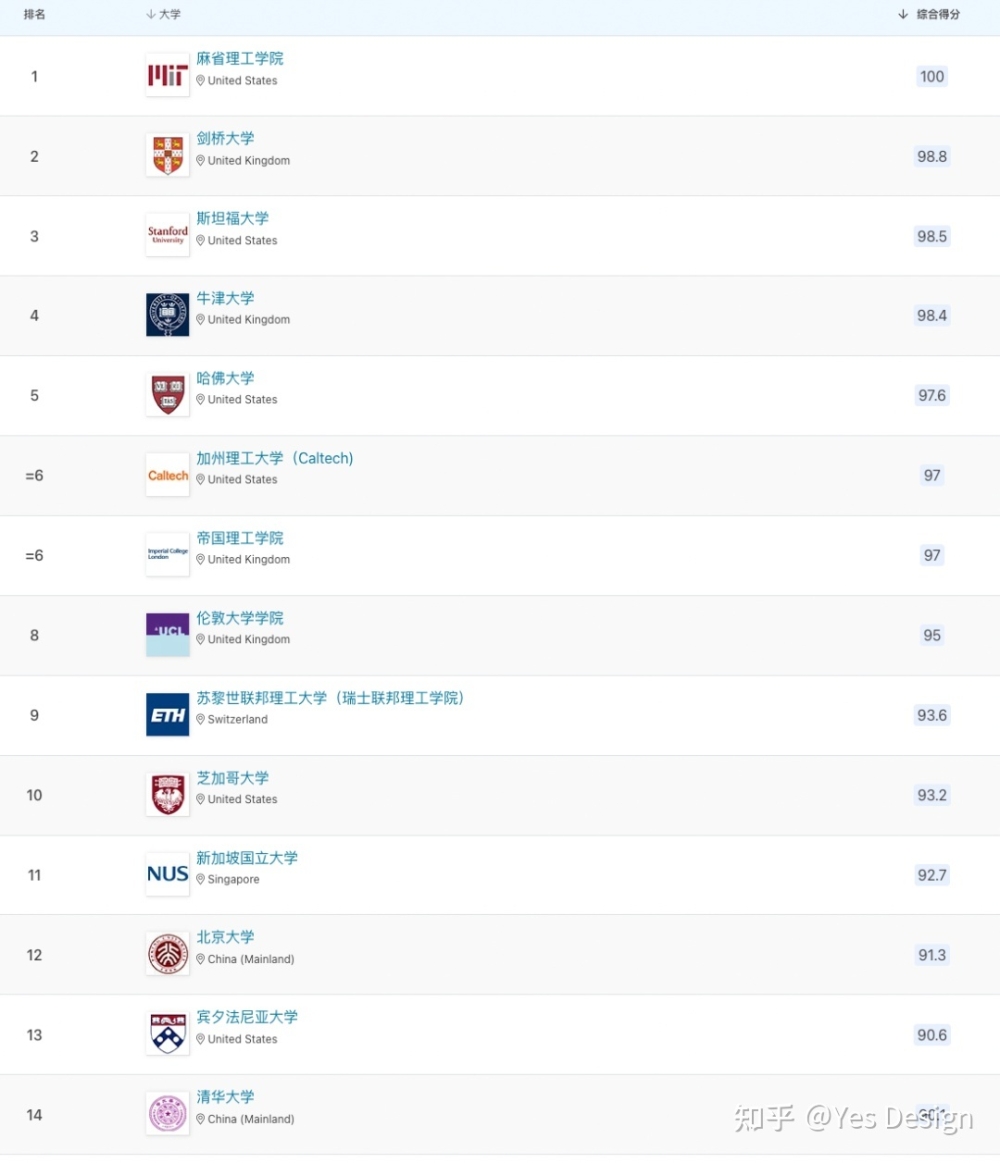
Task: Open the 清华大学 link
Action: 226,1097
